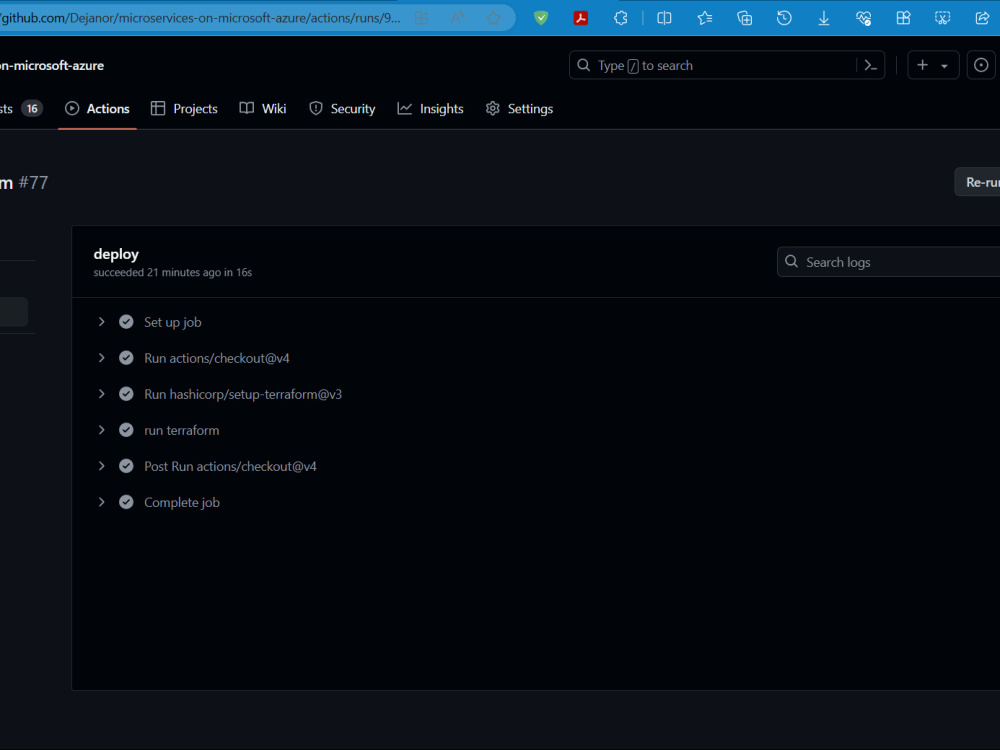Open the browser History icon
This screenshot has height=750, width=1000.
[784, 18]
